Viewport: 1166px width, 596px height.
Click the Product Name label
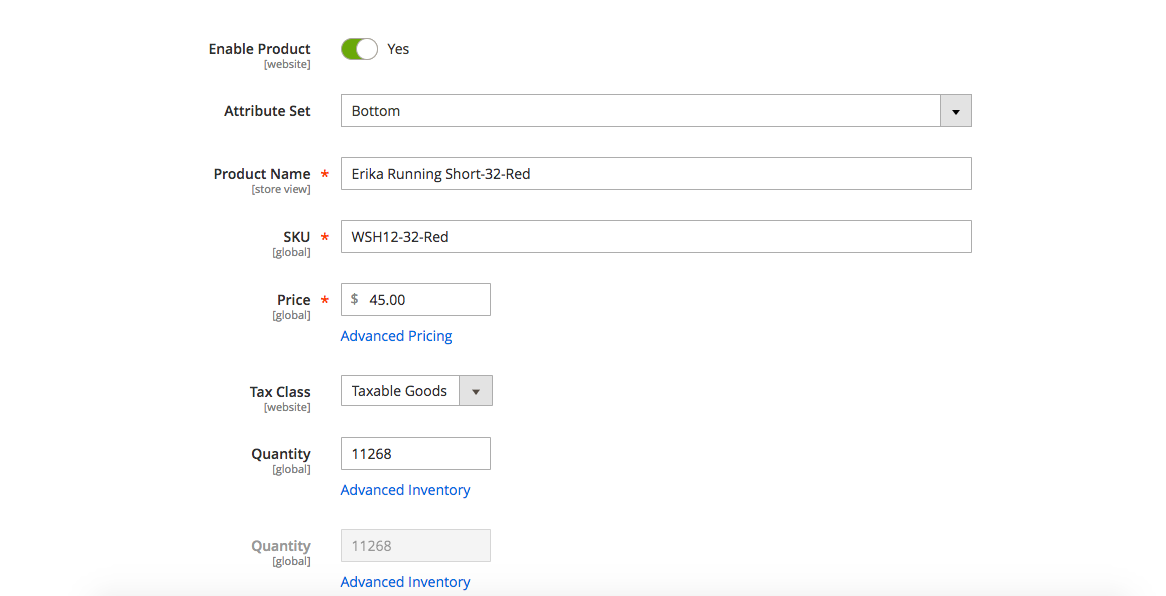click(x=261, y=174)
